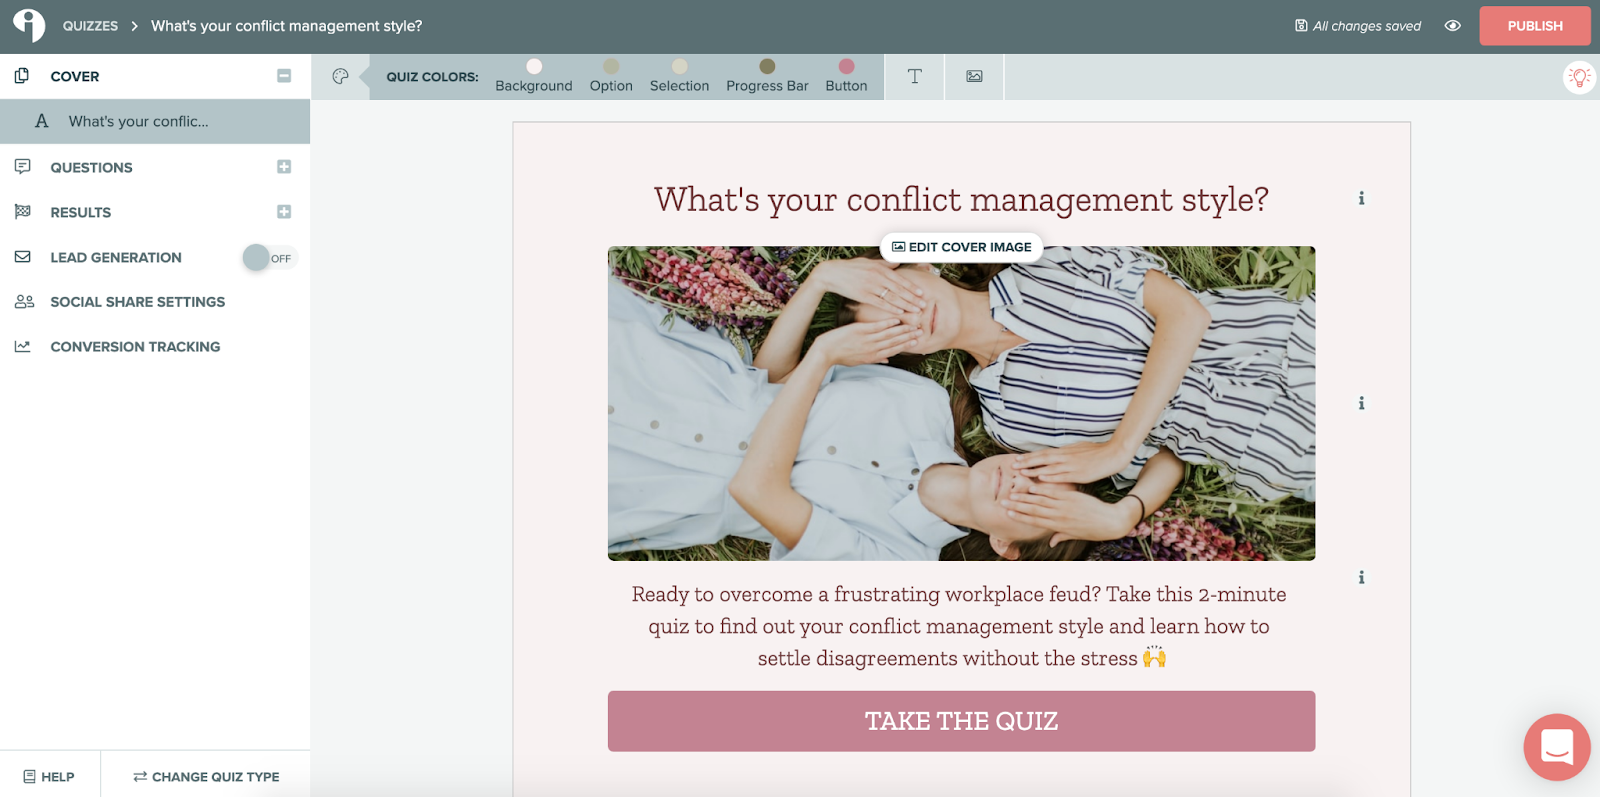The height and width of the screenshot is (797, 1600).
Task: Click the quiz name in breadcrumb
Action: 286,26
